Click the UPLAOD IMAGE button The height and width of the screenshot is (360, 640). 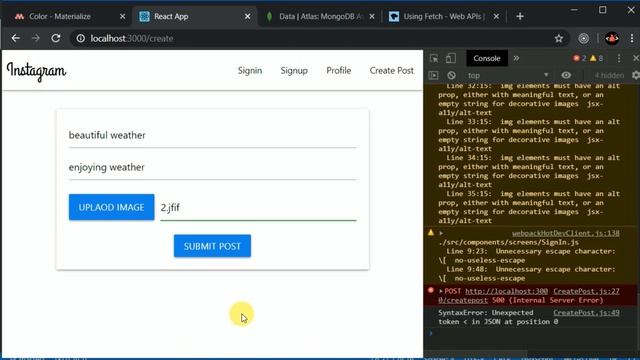tap(111, 207)
